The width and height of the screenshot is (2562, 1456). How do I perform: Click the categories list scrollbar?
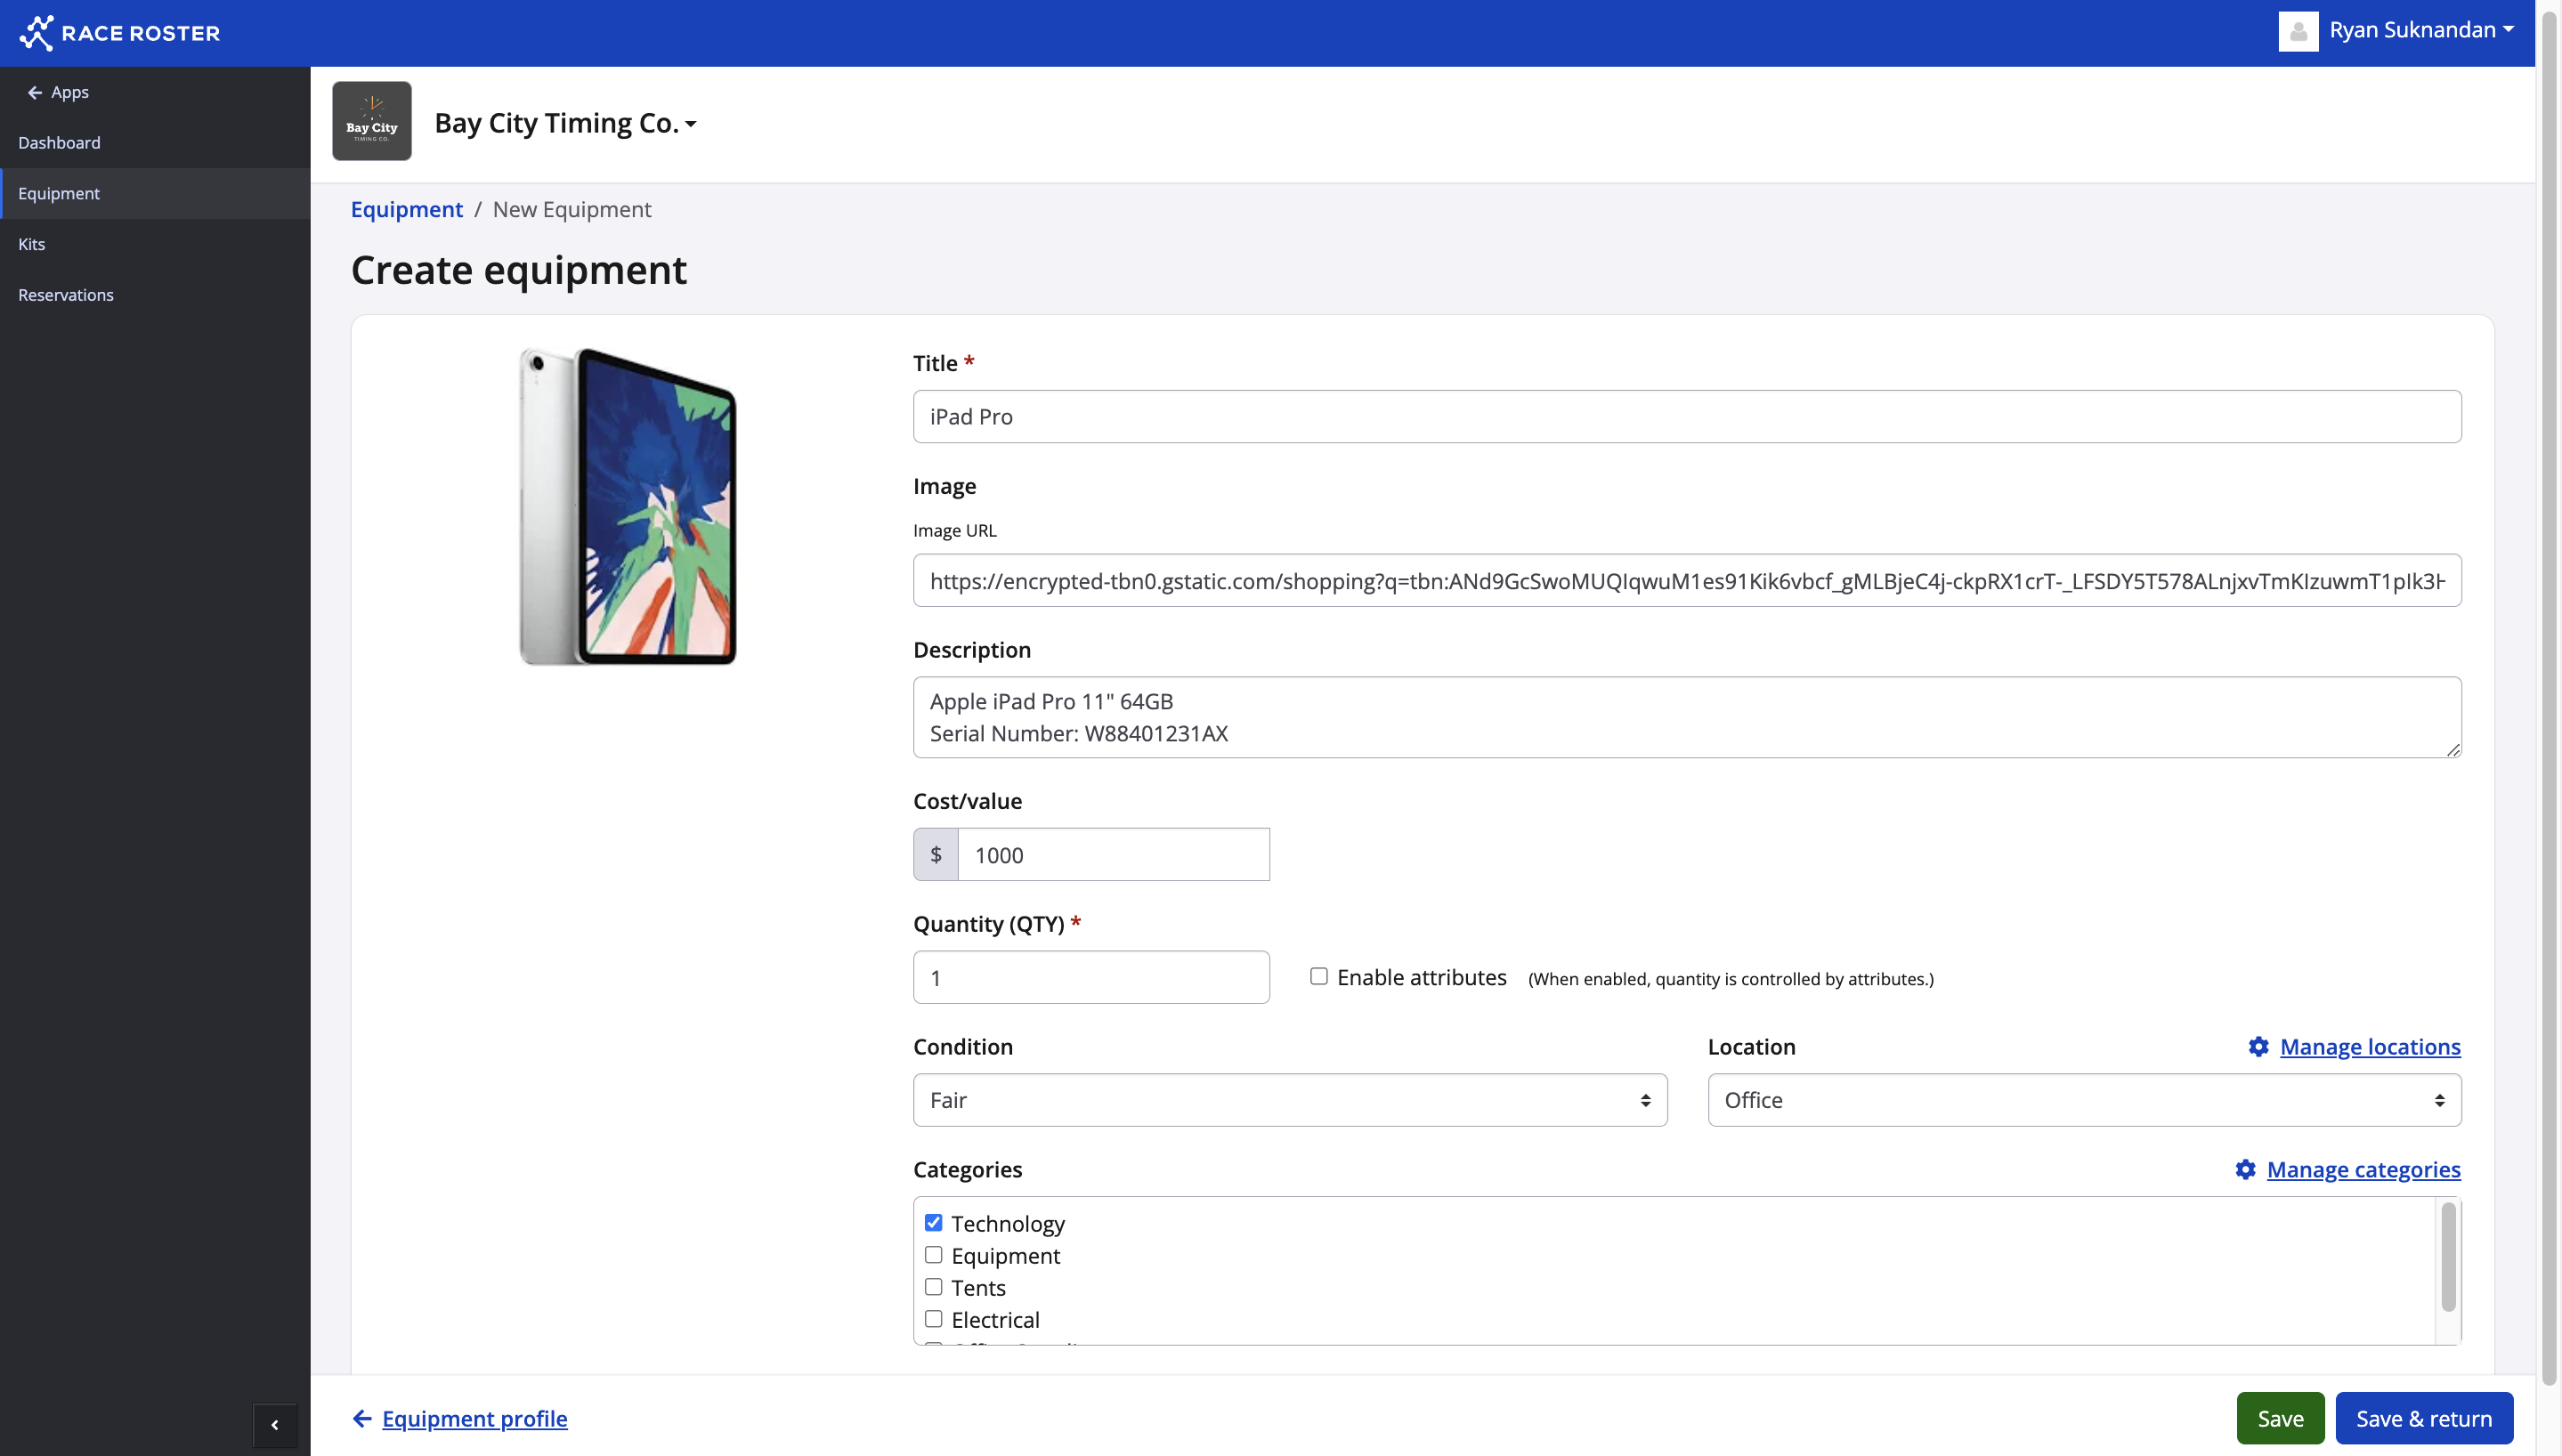2447,1258
